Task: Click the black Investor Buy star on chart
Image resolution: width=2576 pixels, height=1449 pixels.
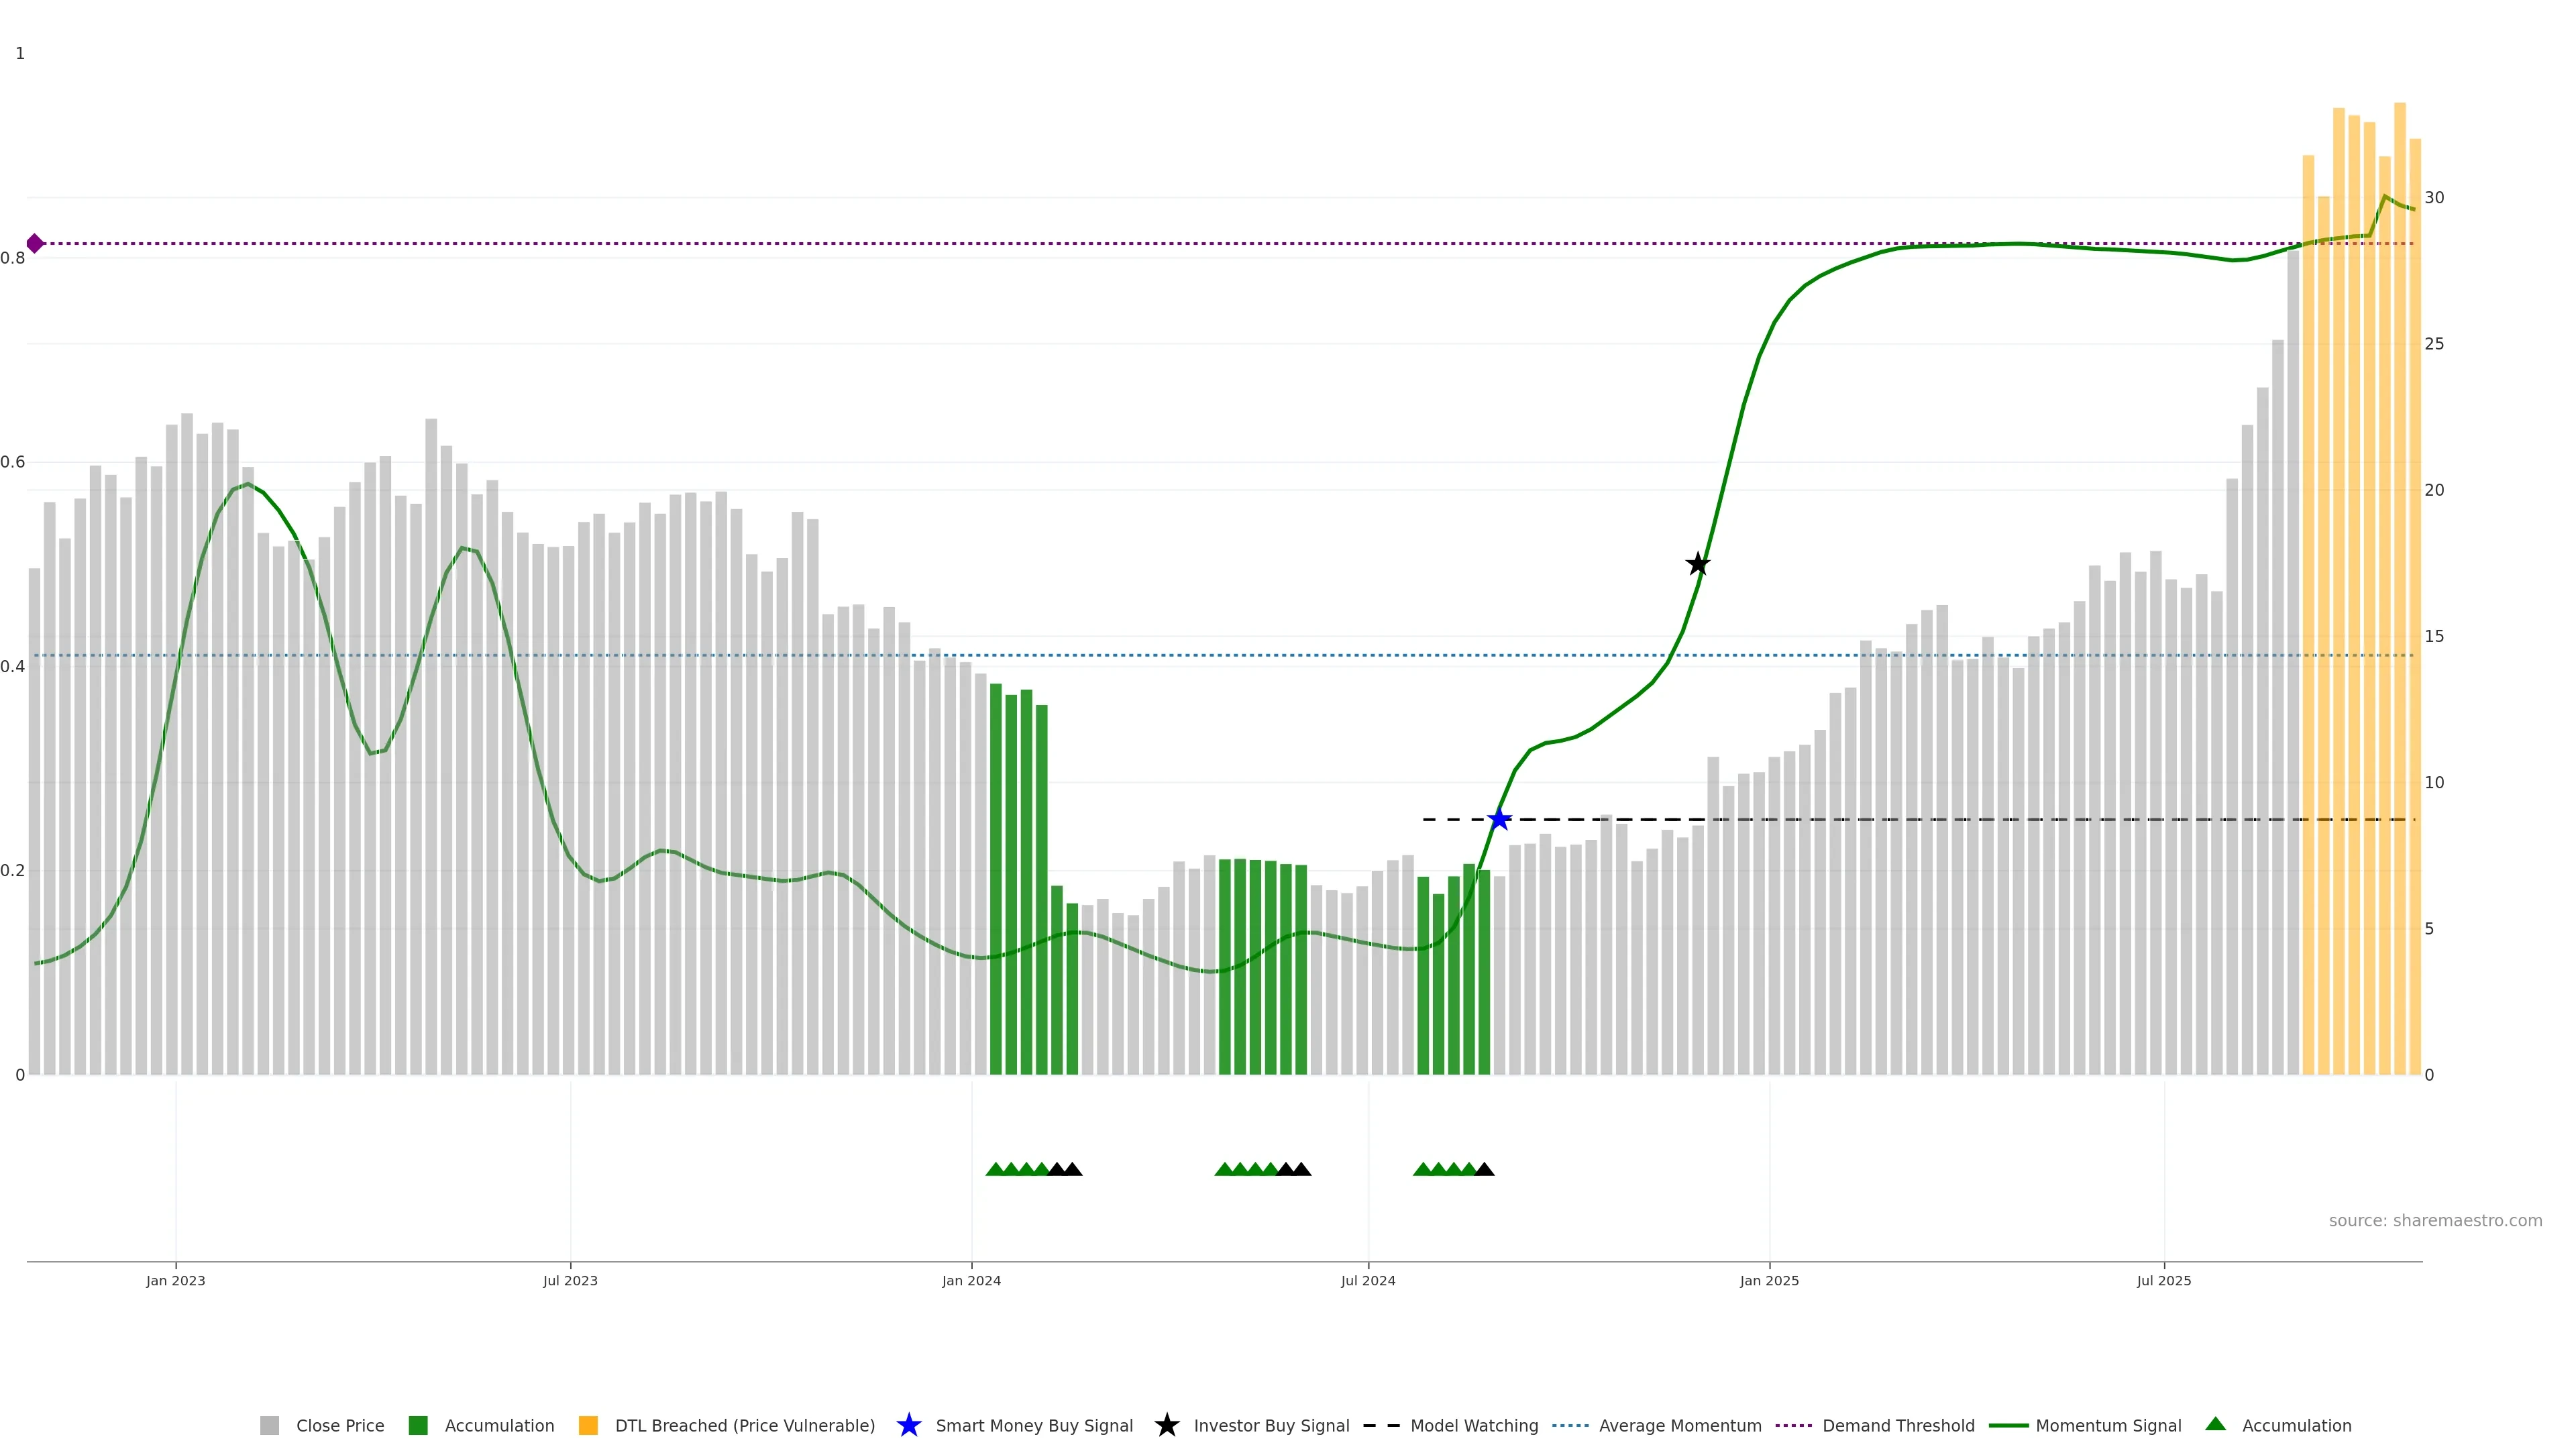Action: 1698,565
